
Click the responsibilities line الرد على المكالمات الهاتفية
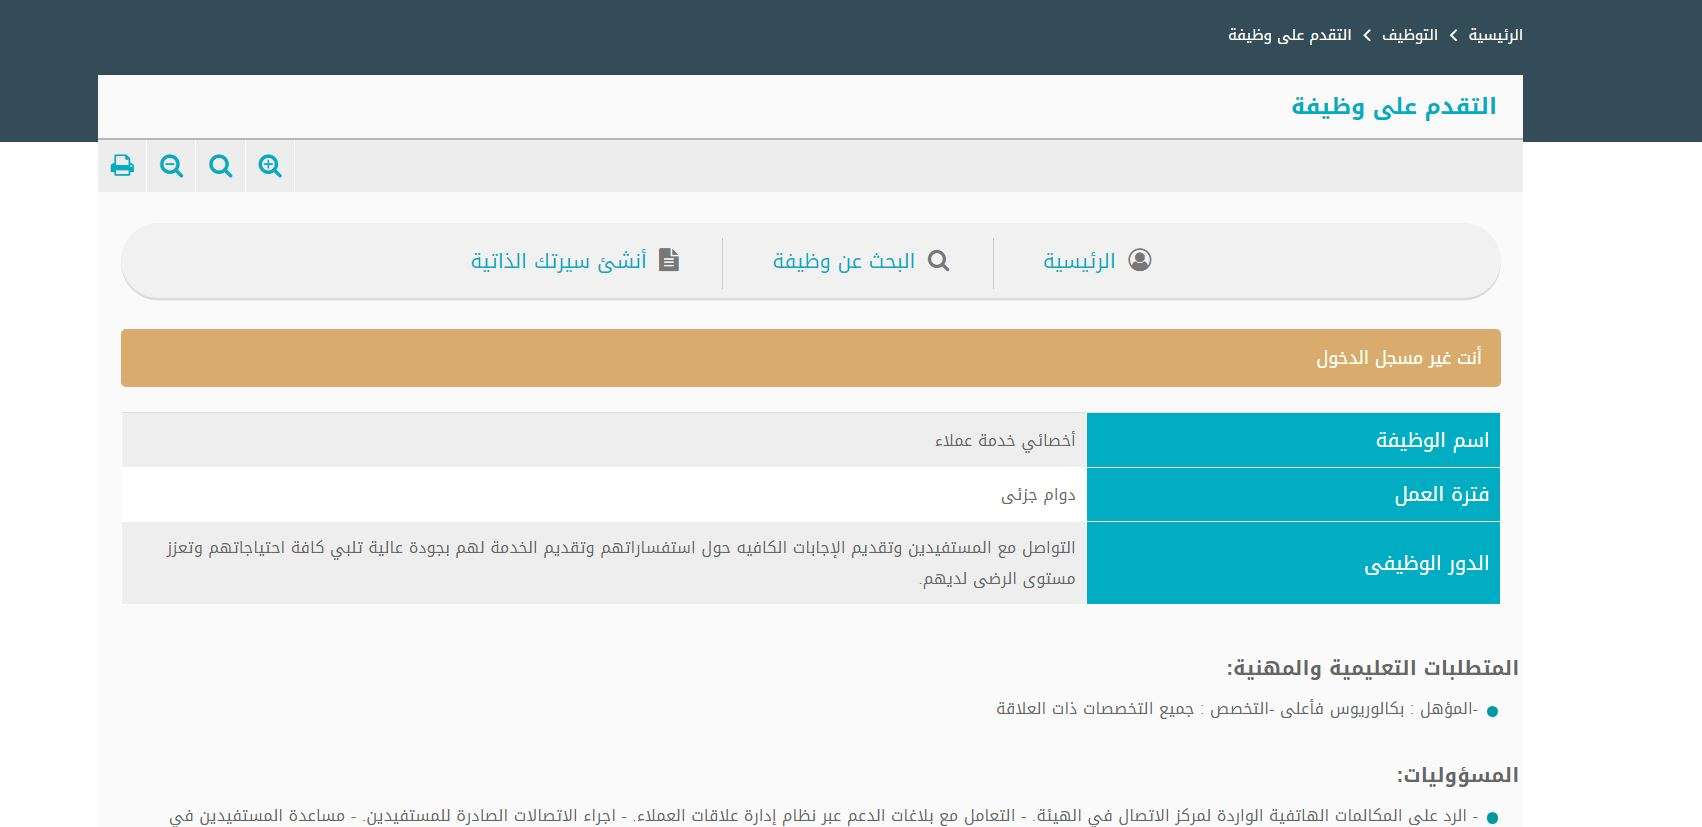click(824, 816)
